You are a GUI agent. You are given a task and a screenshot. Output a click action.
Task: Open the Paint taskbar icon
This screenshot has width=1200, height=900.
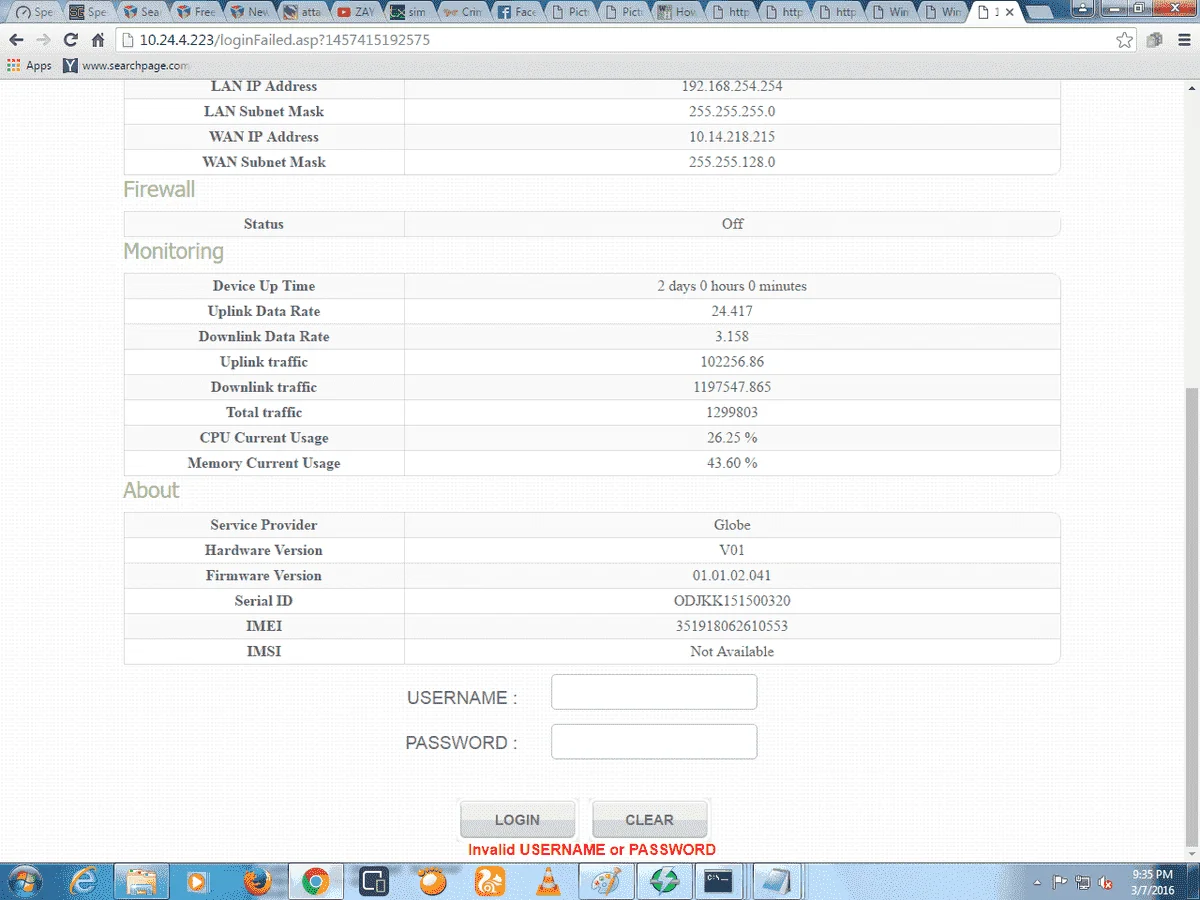[x=606, y=881]
